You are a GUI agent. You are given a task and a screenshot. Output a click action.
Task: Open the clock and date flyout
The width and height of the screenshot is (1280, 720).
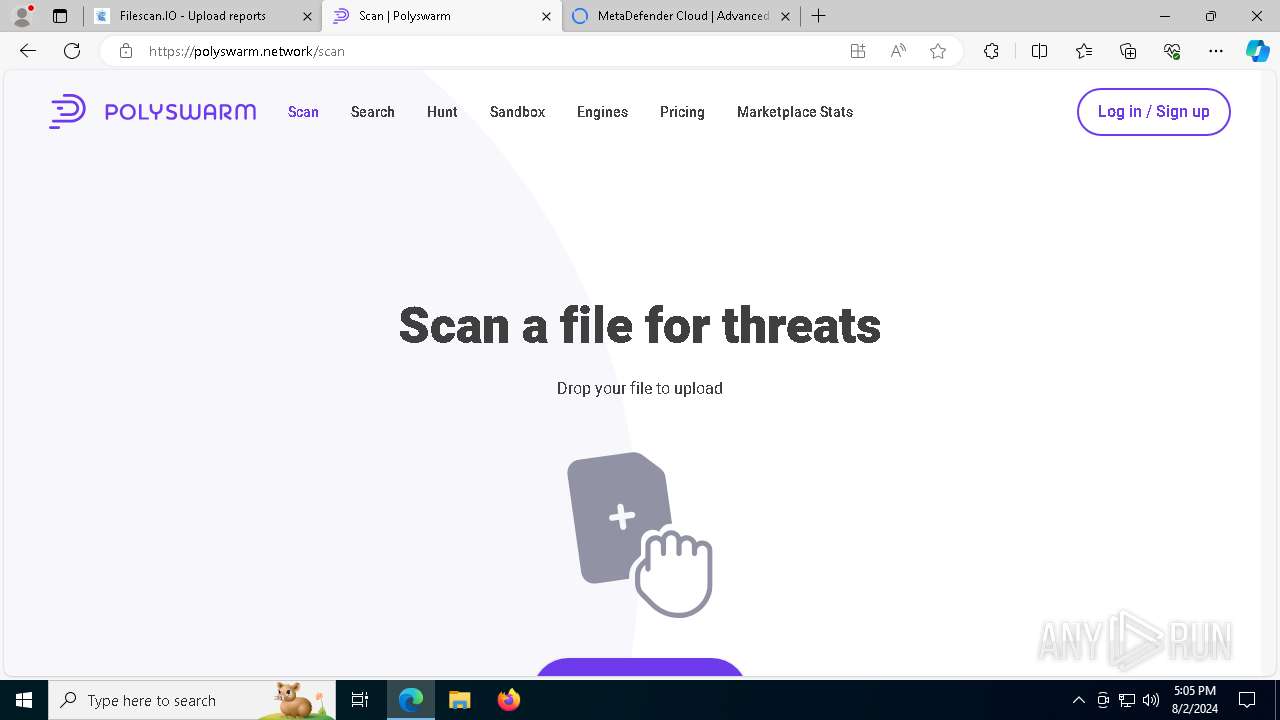tap(1195, 700)
